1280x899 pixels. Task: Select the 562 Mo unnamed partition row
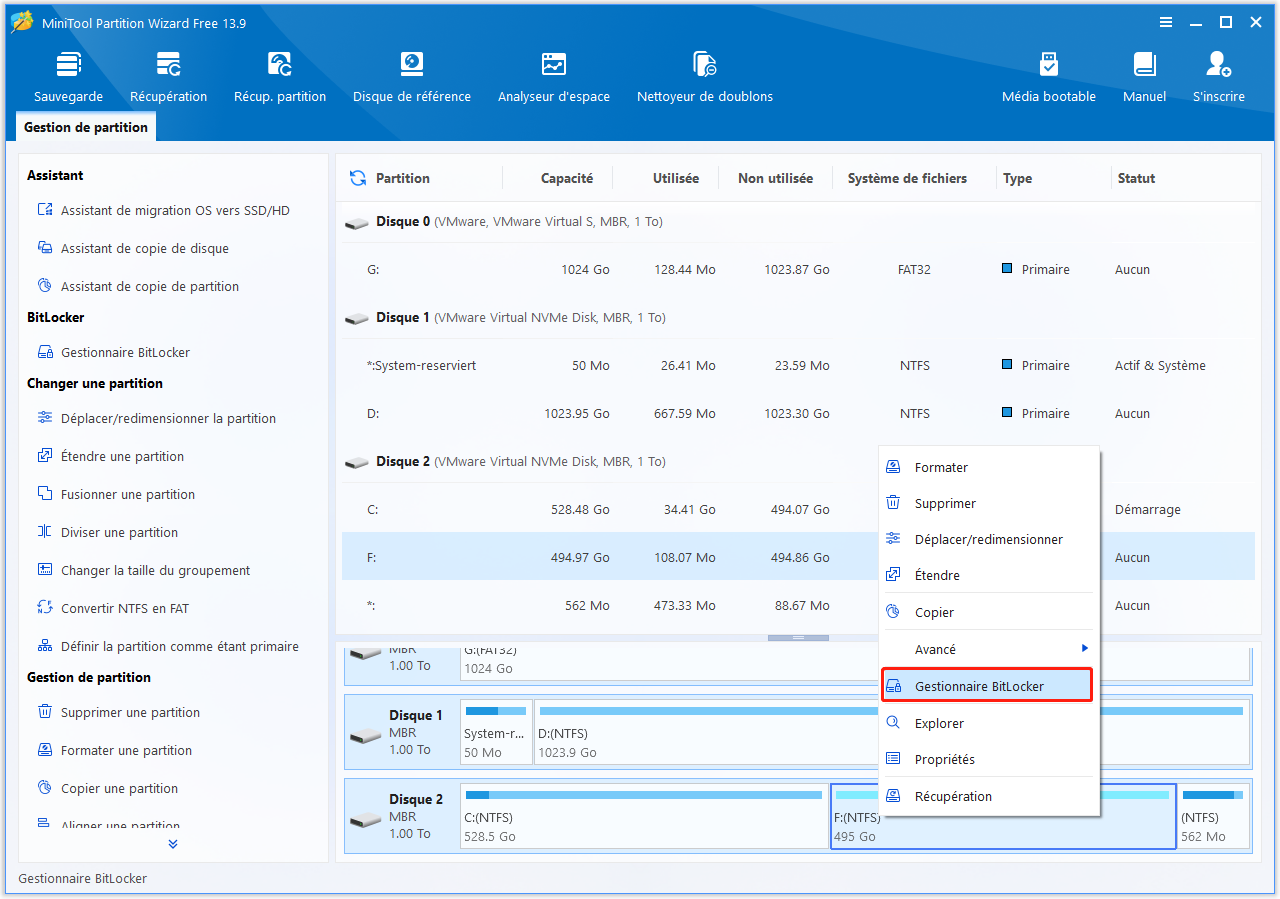(610, 606)
